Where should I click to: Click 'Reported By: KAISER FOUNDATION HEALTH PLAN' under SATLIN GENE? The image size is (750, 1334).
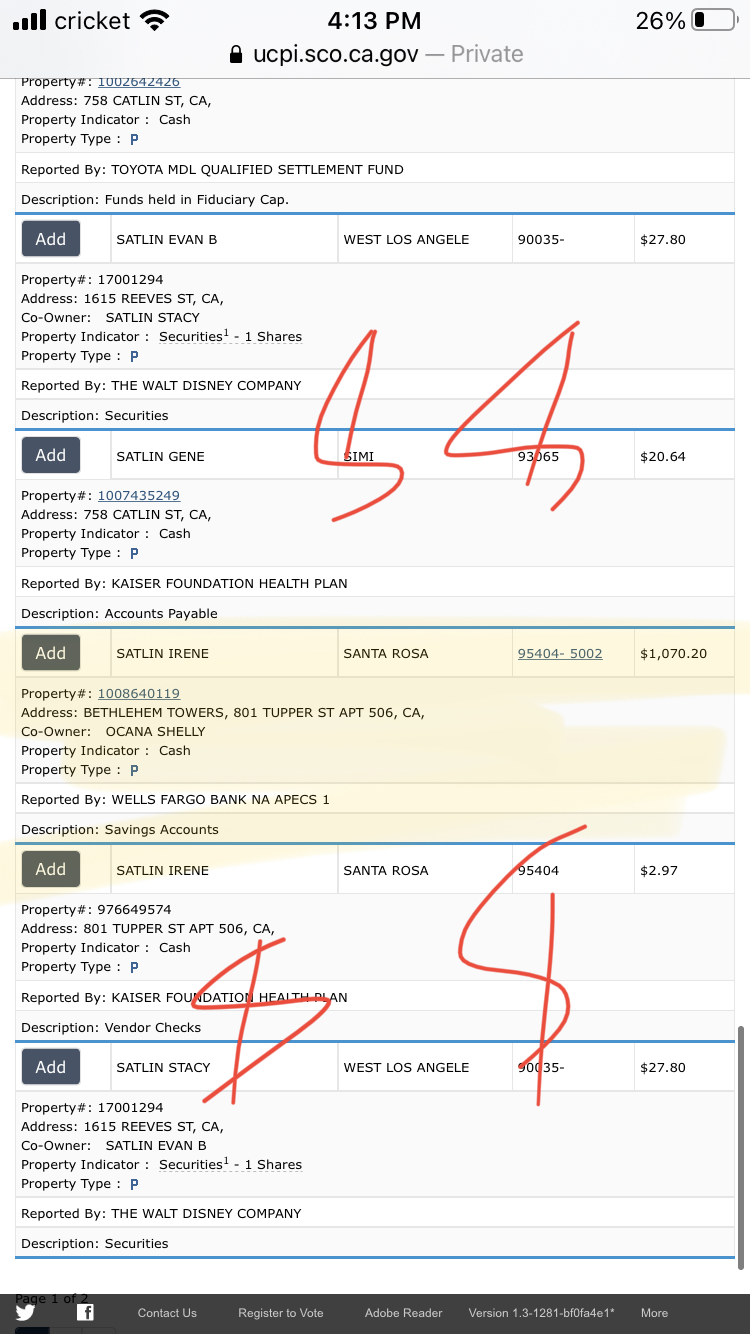click(x=184, y=584)
